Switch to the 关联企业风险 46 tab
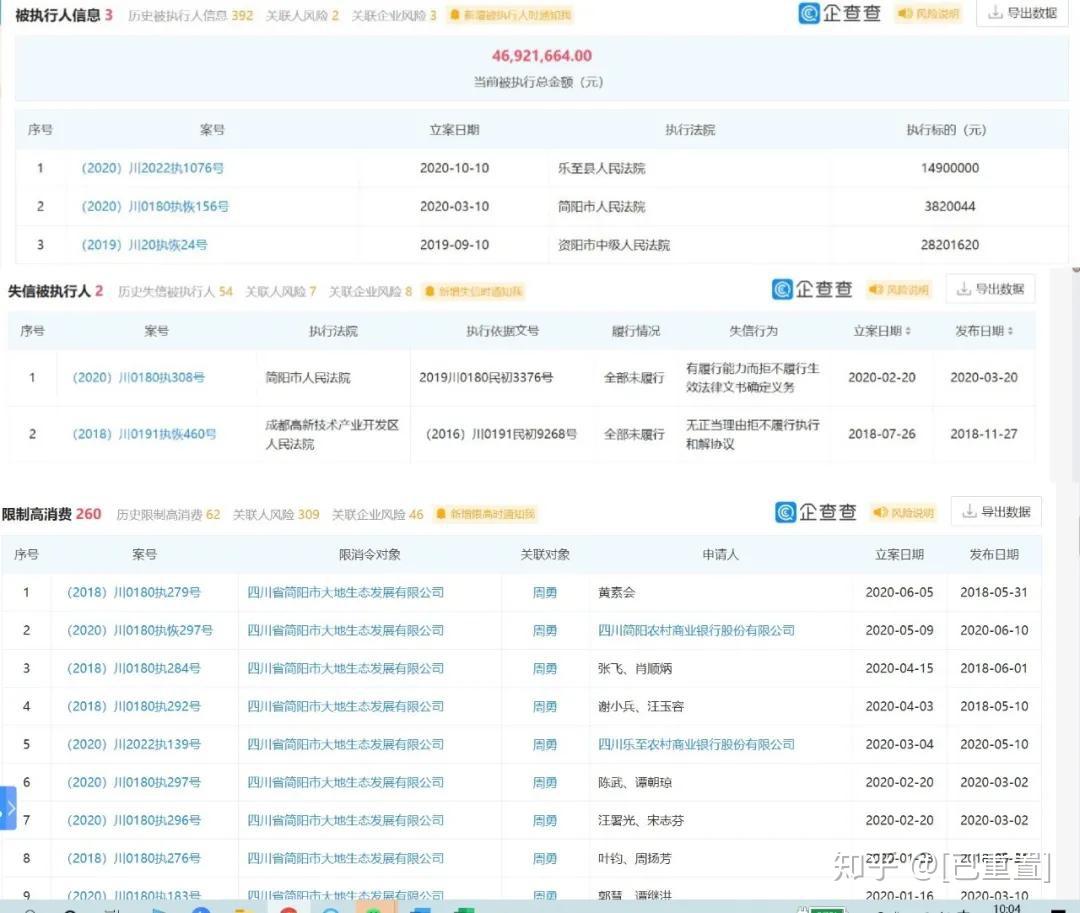This screenshot has height=913, width=1080. [377, 514]
